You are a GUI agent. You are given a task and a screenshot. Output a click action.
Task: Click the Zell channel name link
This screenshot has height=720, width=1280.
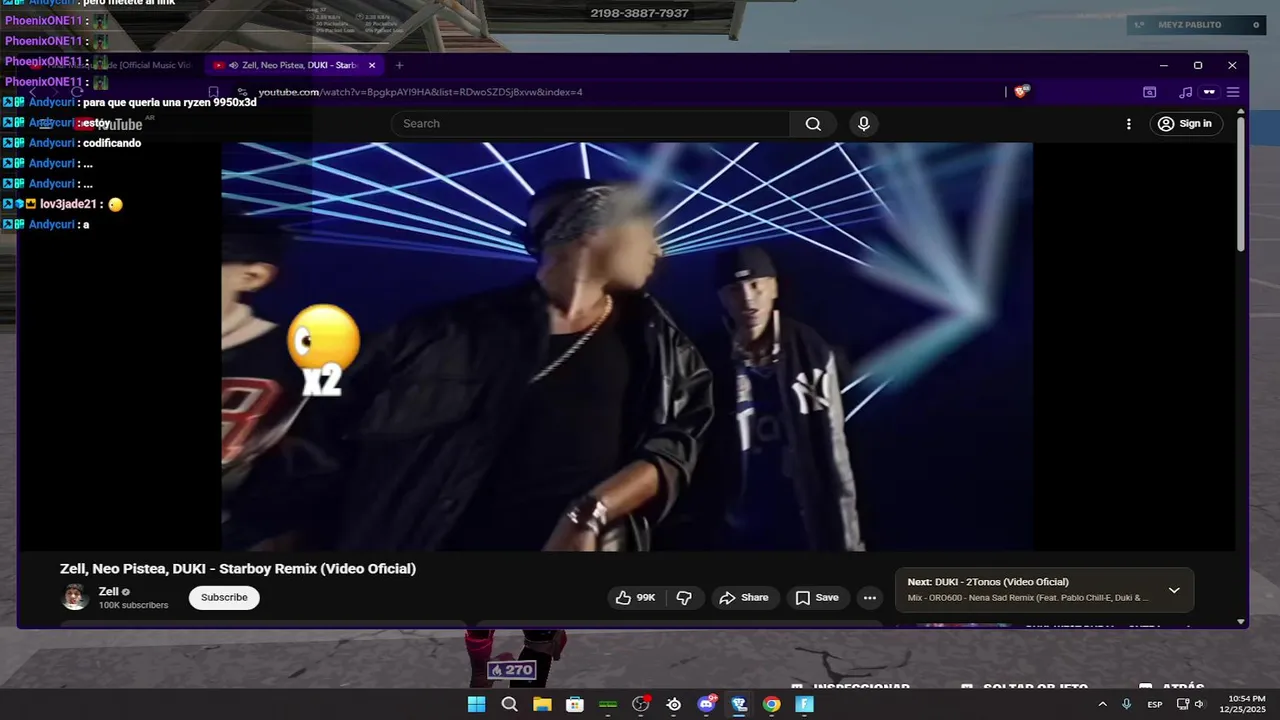(x=108, y=592)
